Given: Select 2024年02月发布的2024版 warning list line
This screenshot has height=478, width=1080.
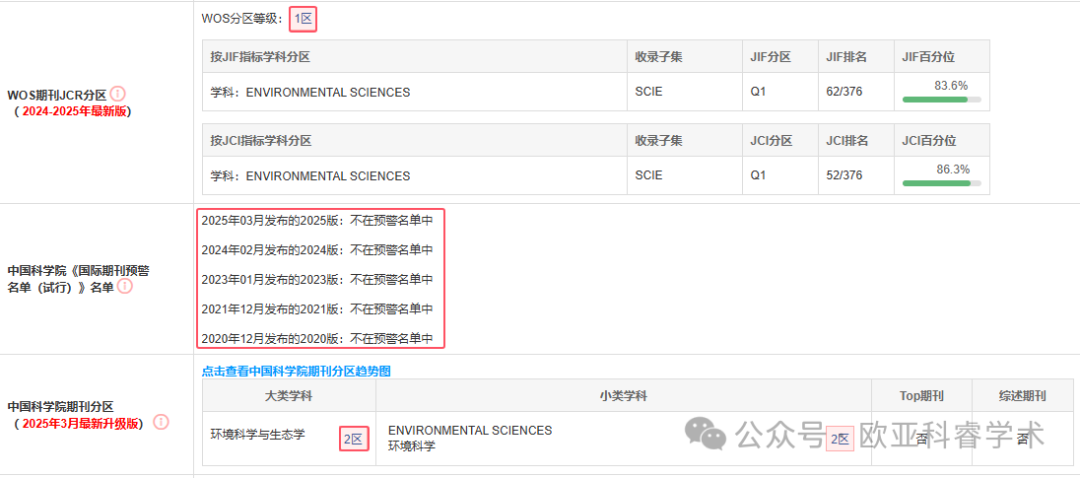Looking at the screenshot, I should coord(318,249).
